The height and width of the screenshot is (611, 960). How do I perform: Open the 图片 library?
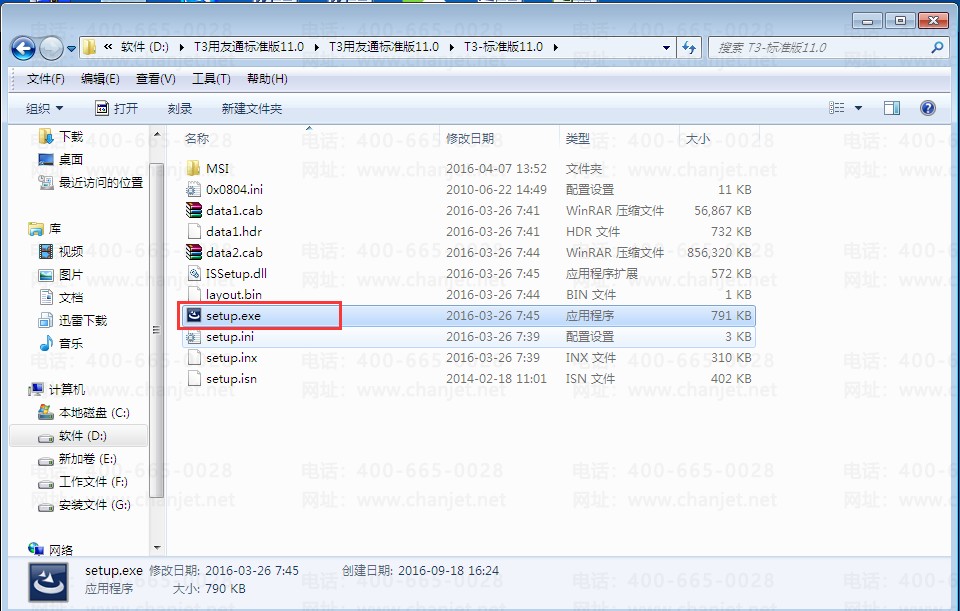coord(70,275)
